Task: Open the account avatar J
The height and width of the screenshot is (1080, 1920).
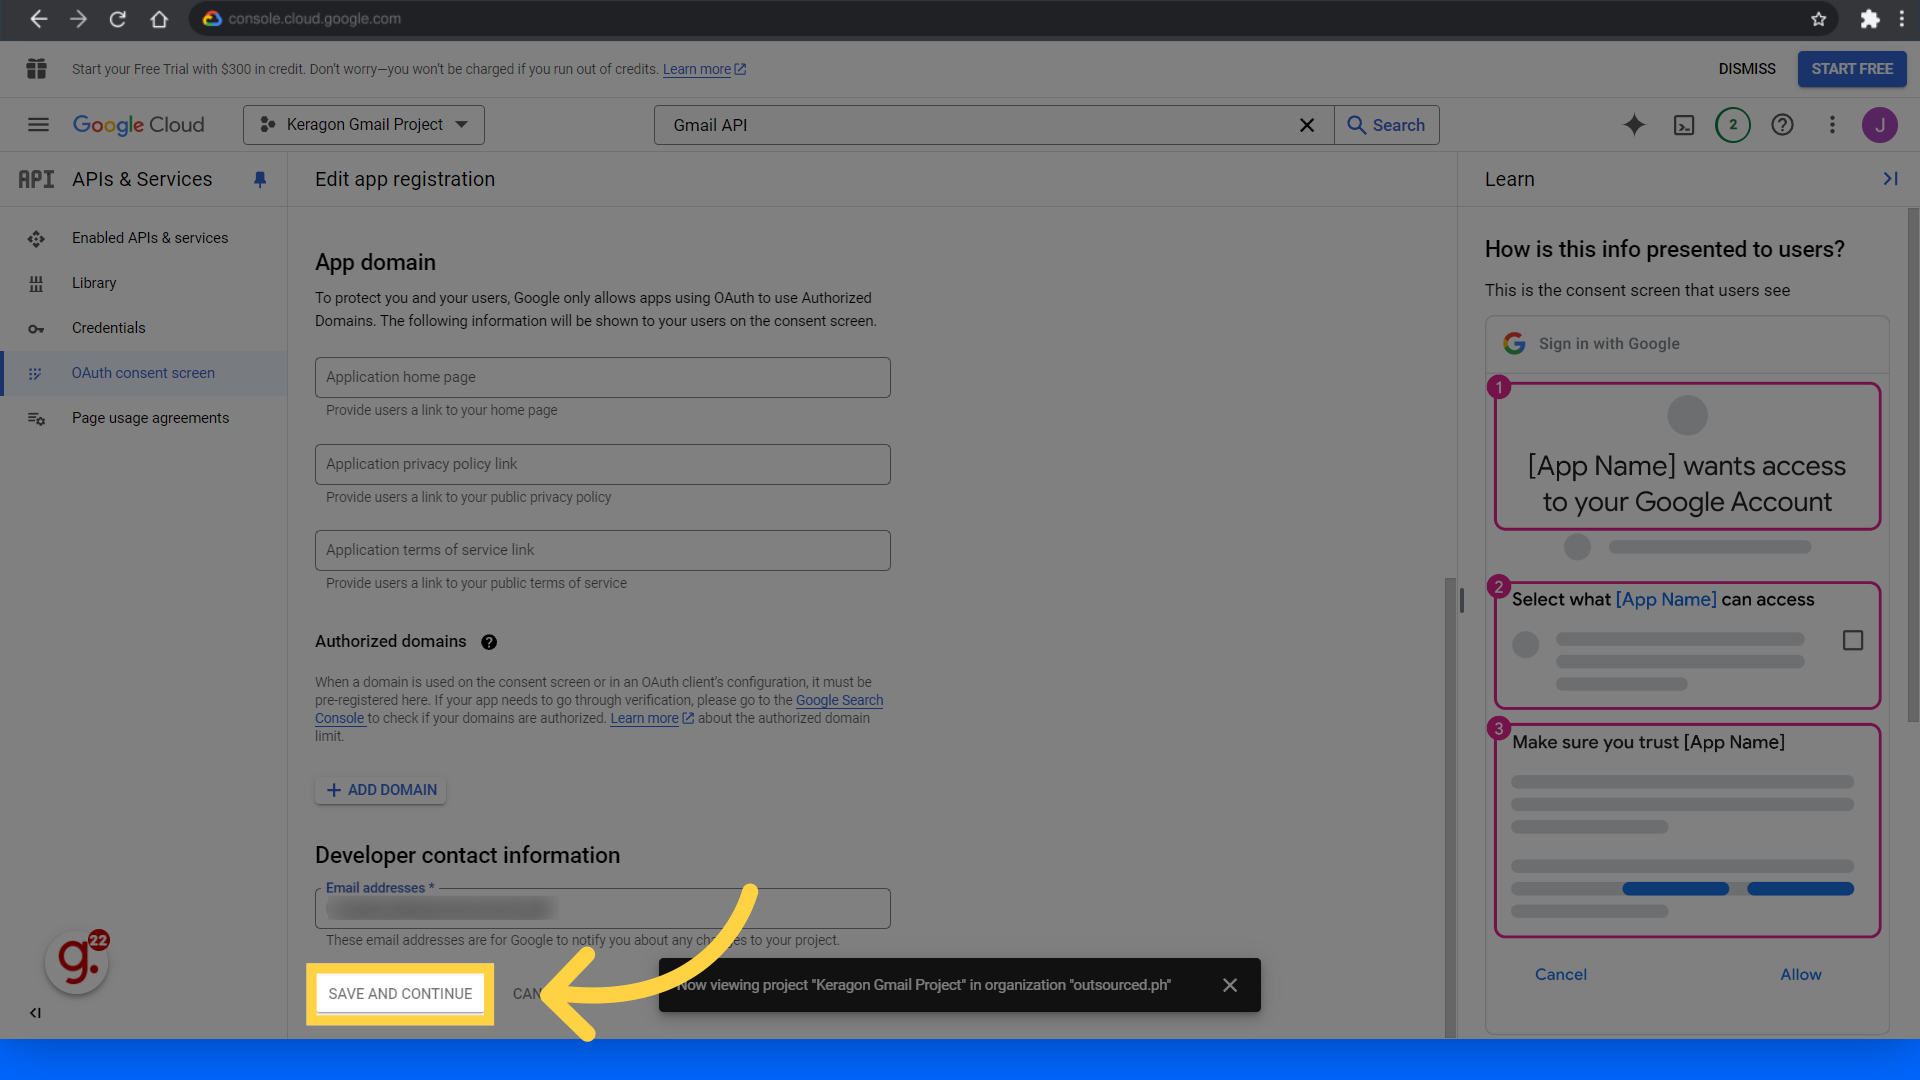Action: coord(1880,125)
